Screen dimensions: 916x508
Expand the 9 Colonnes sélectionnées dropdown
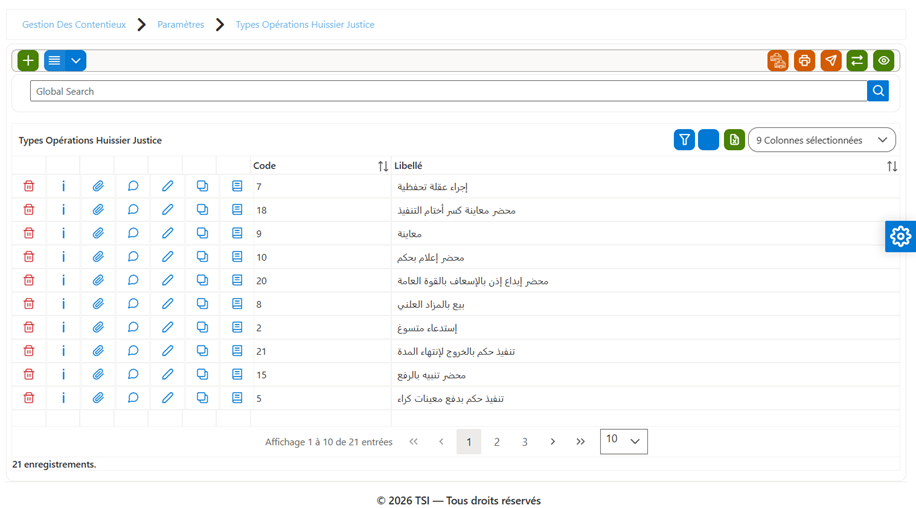coord(821,140)
